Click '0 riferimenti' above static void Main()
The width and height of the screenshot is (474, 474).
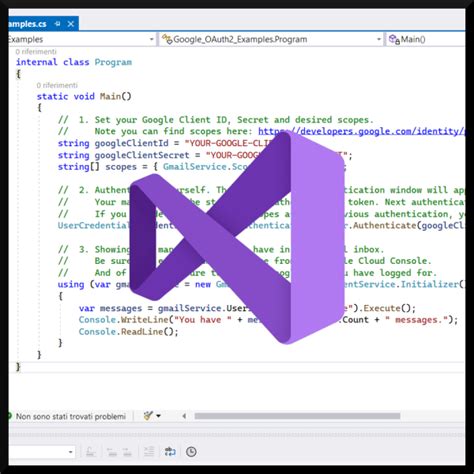pyautogui.click(x=57, y=85)
